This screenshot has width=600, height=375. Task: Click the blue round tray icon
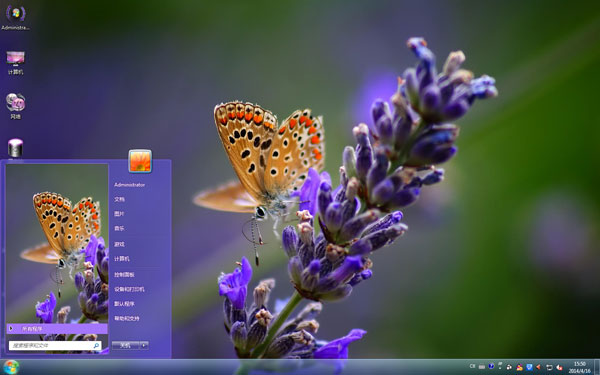(x=491, y=366)
